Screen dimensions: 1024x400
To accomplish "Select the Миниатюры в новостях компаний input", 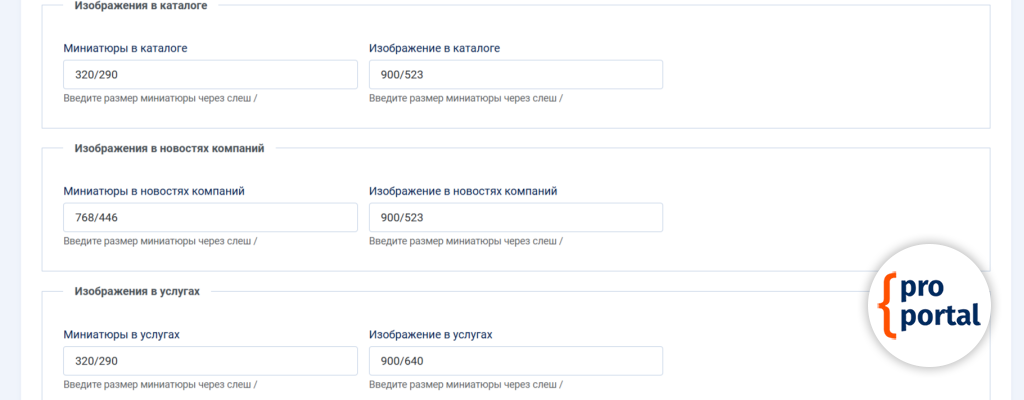I will point(210,217).
